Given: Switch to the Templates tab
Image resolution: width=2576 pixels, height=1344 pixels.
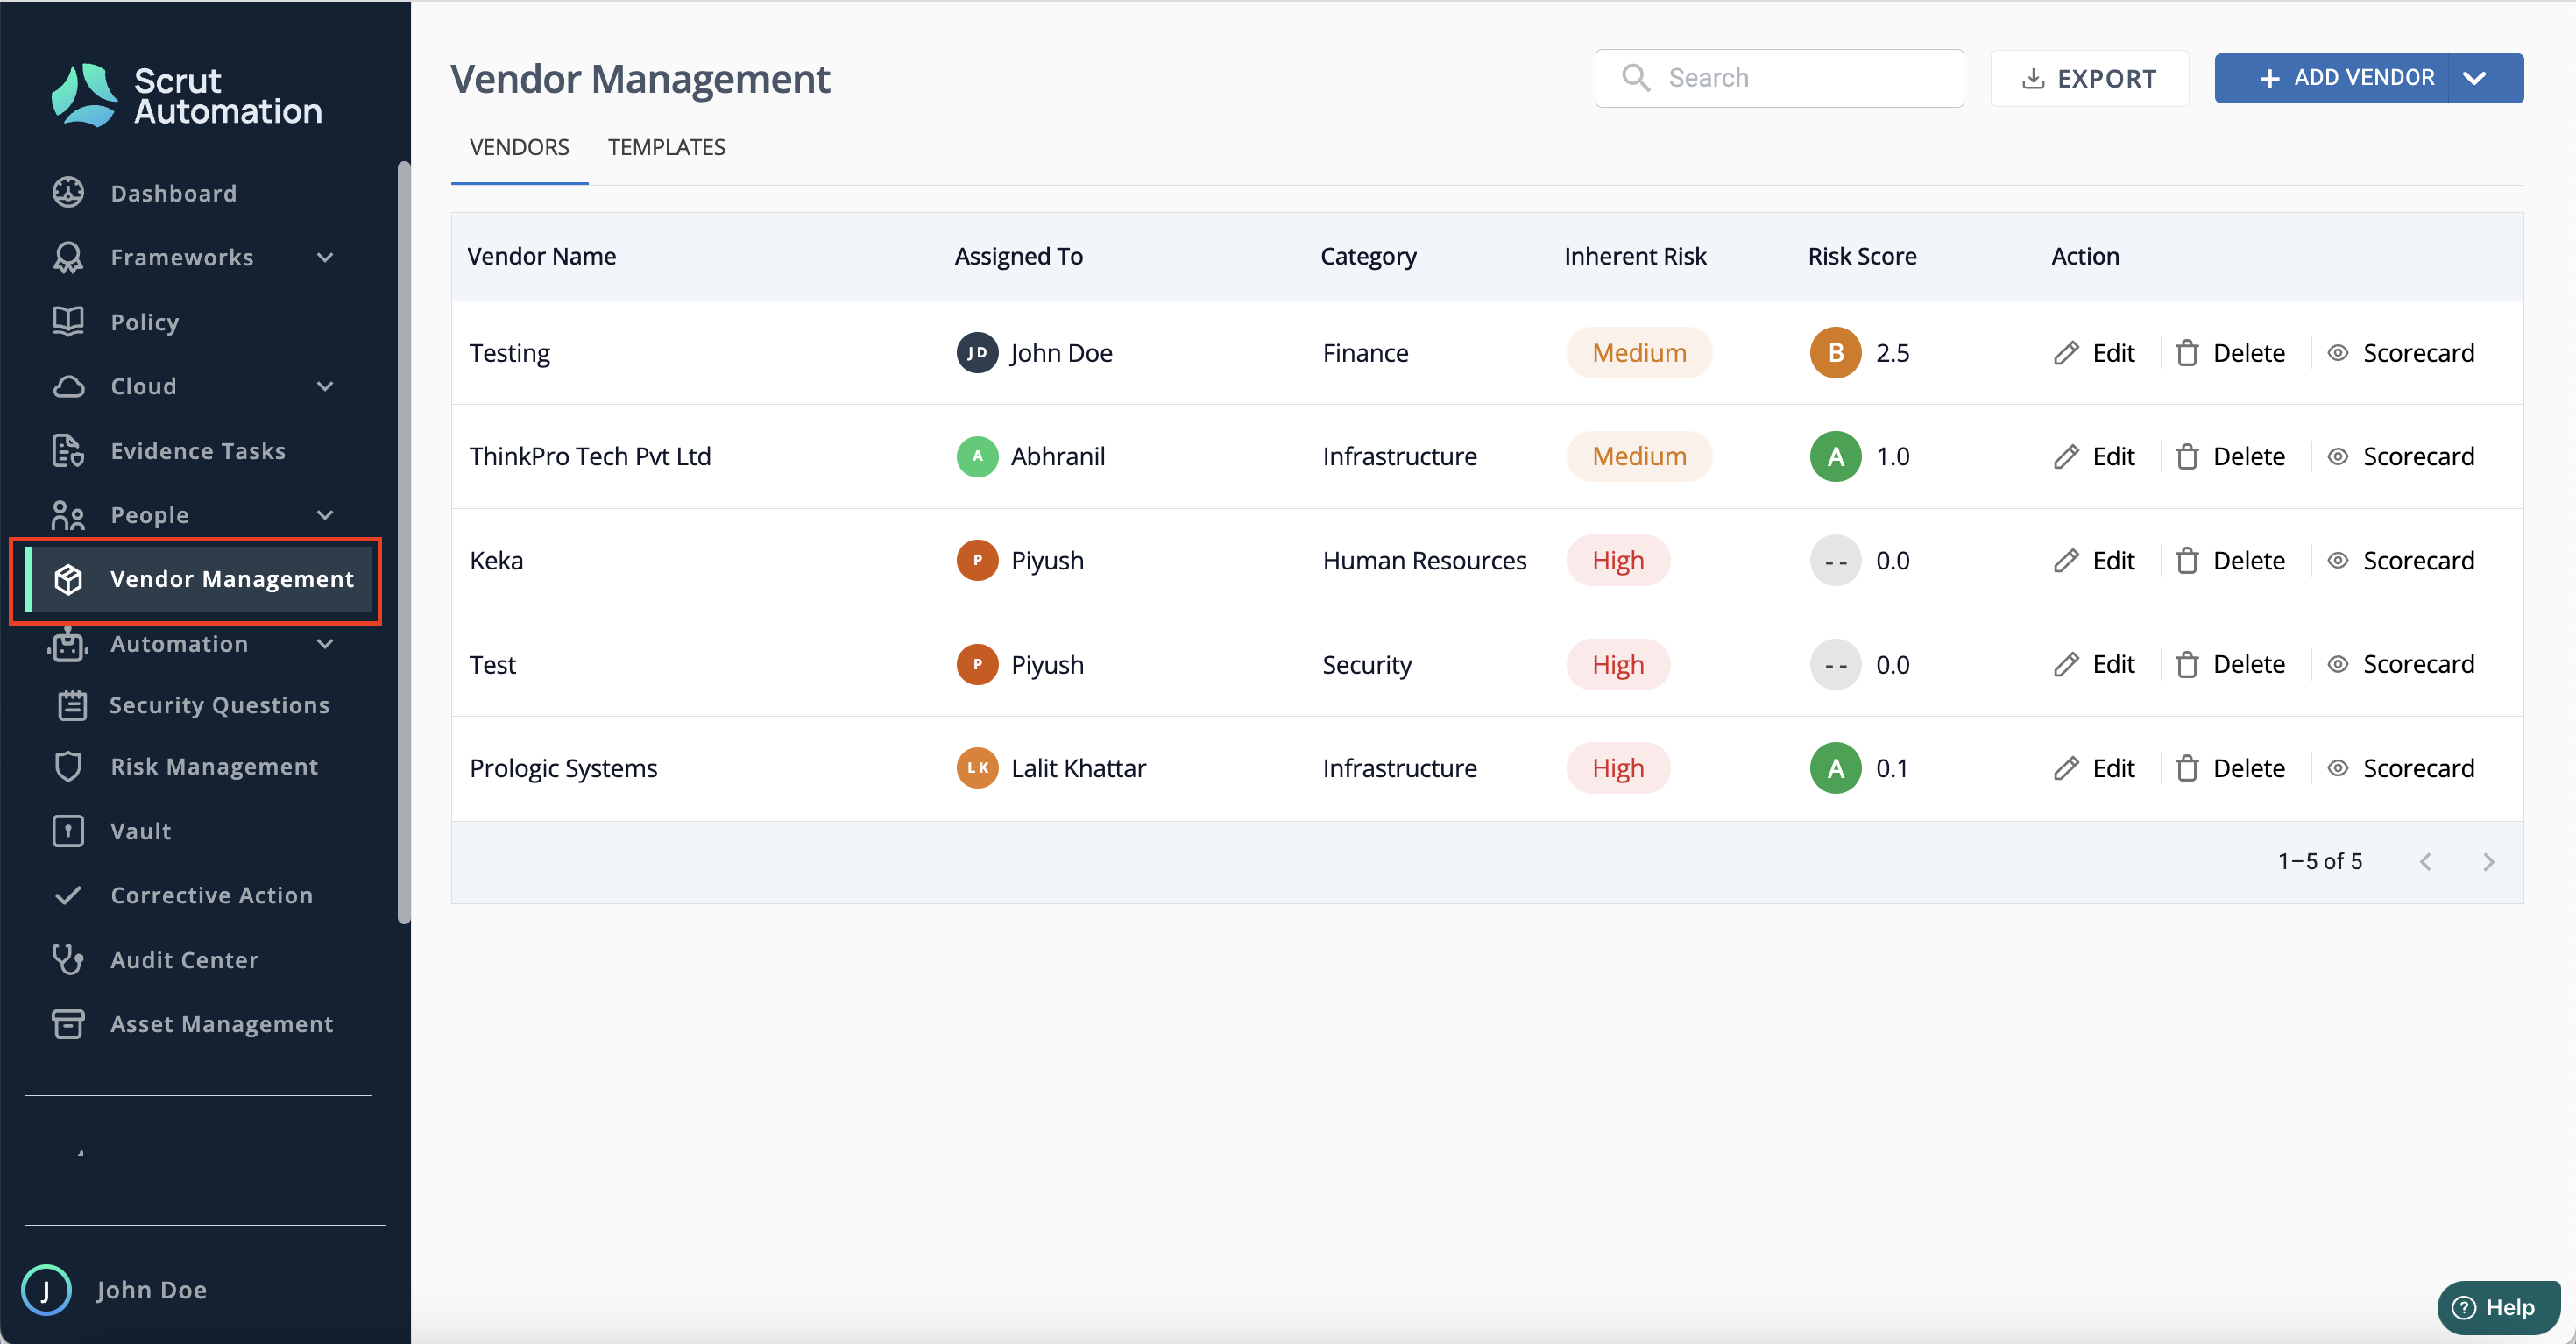Looking at the screenshot, I should point(666,147).
